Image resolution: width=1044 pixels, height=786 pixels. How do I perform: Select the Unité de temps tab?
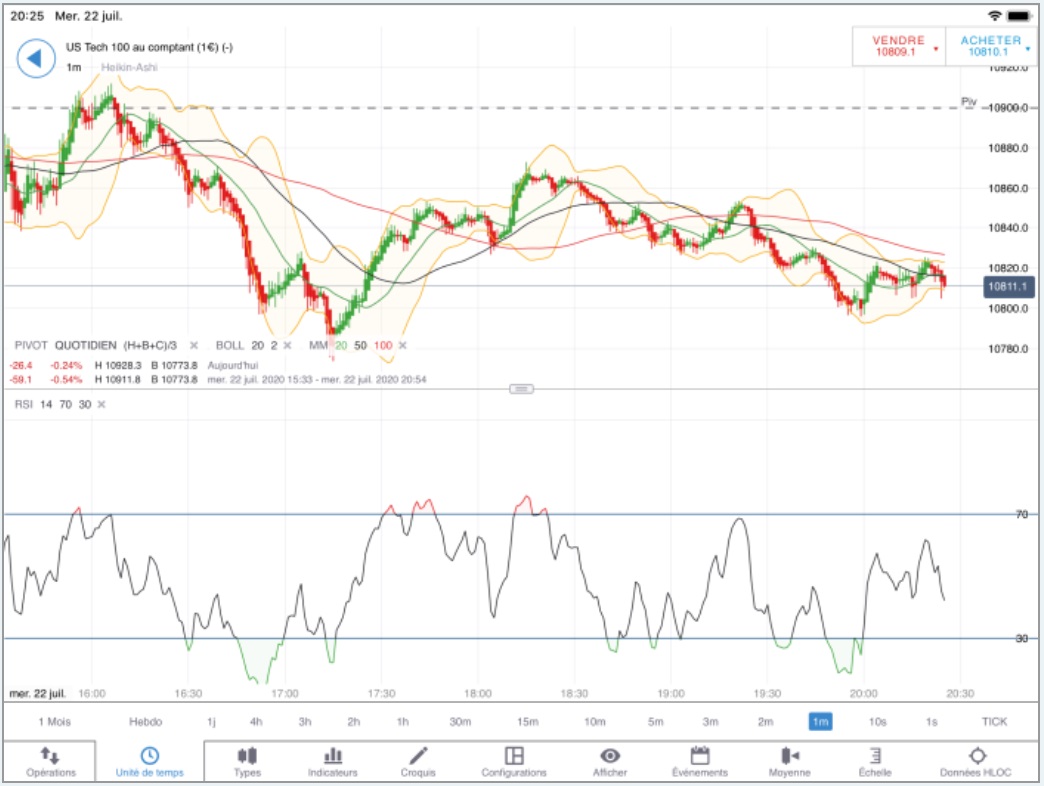point(150,761)
